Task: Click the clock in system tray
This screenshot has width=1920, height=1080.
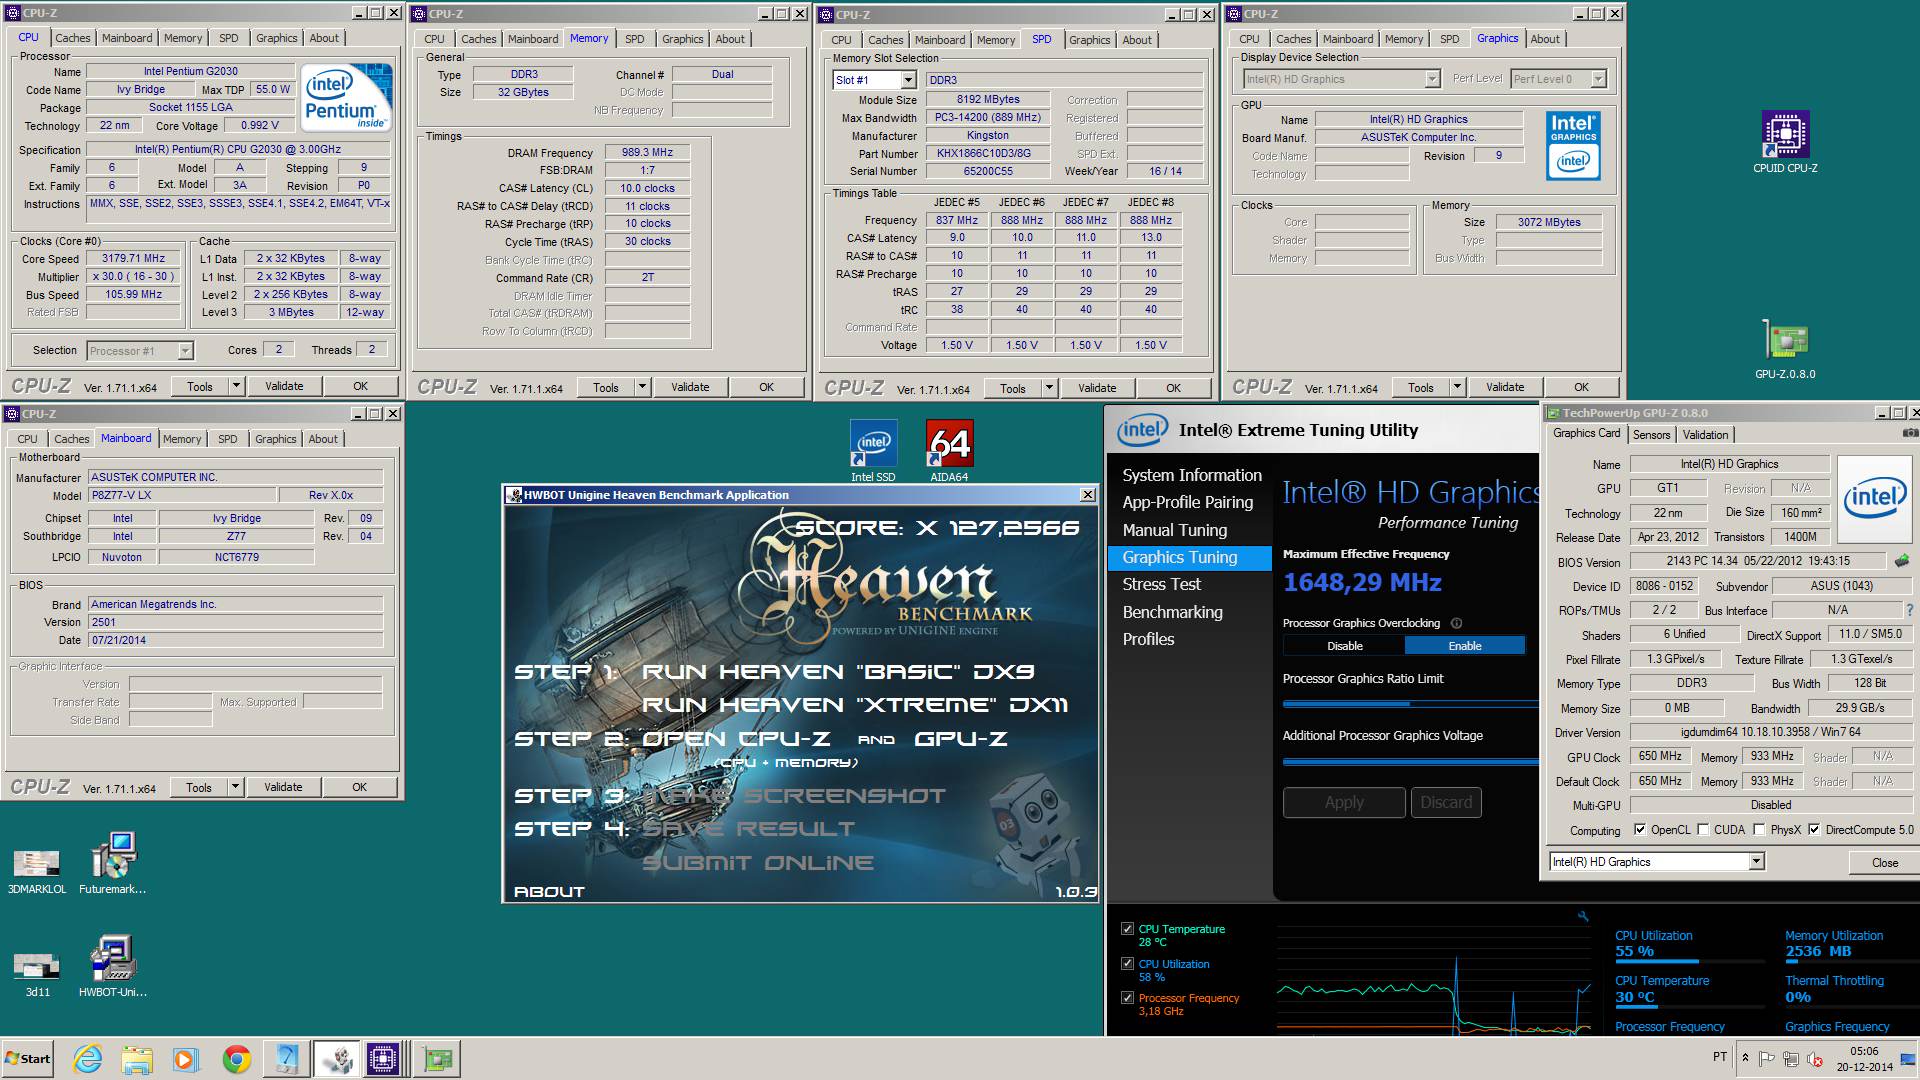Action: tap(1865, 1059)
